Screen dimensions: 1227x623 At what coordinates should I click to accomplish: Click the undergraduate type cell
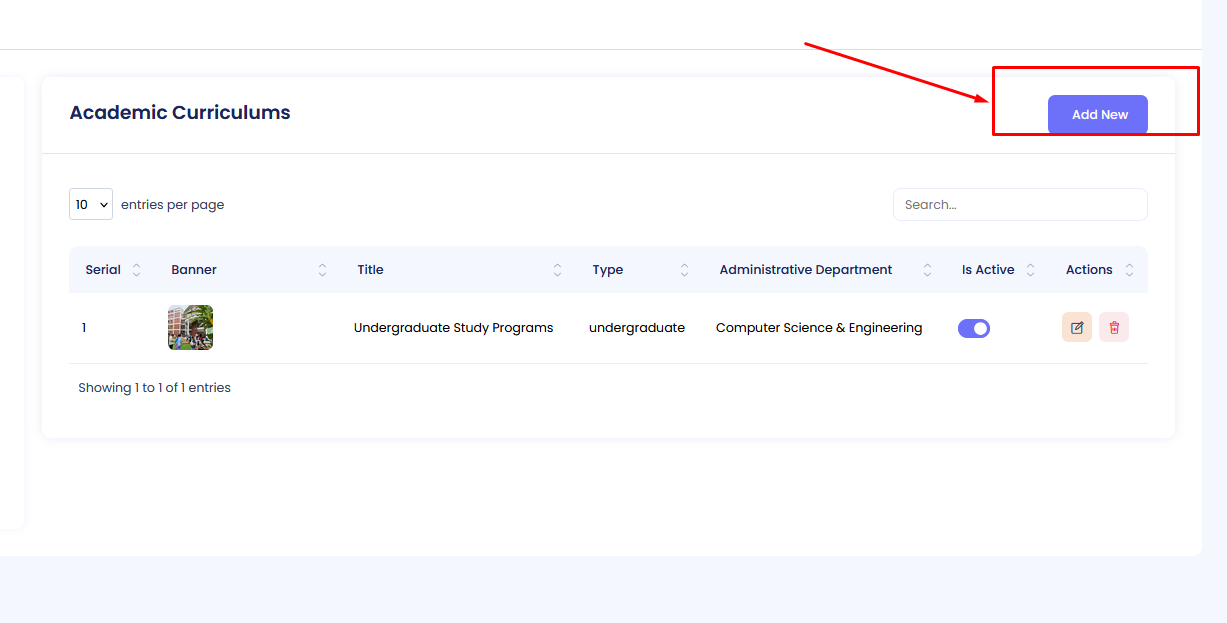coord(636,328)
